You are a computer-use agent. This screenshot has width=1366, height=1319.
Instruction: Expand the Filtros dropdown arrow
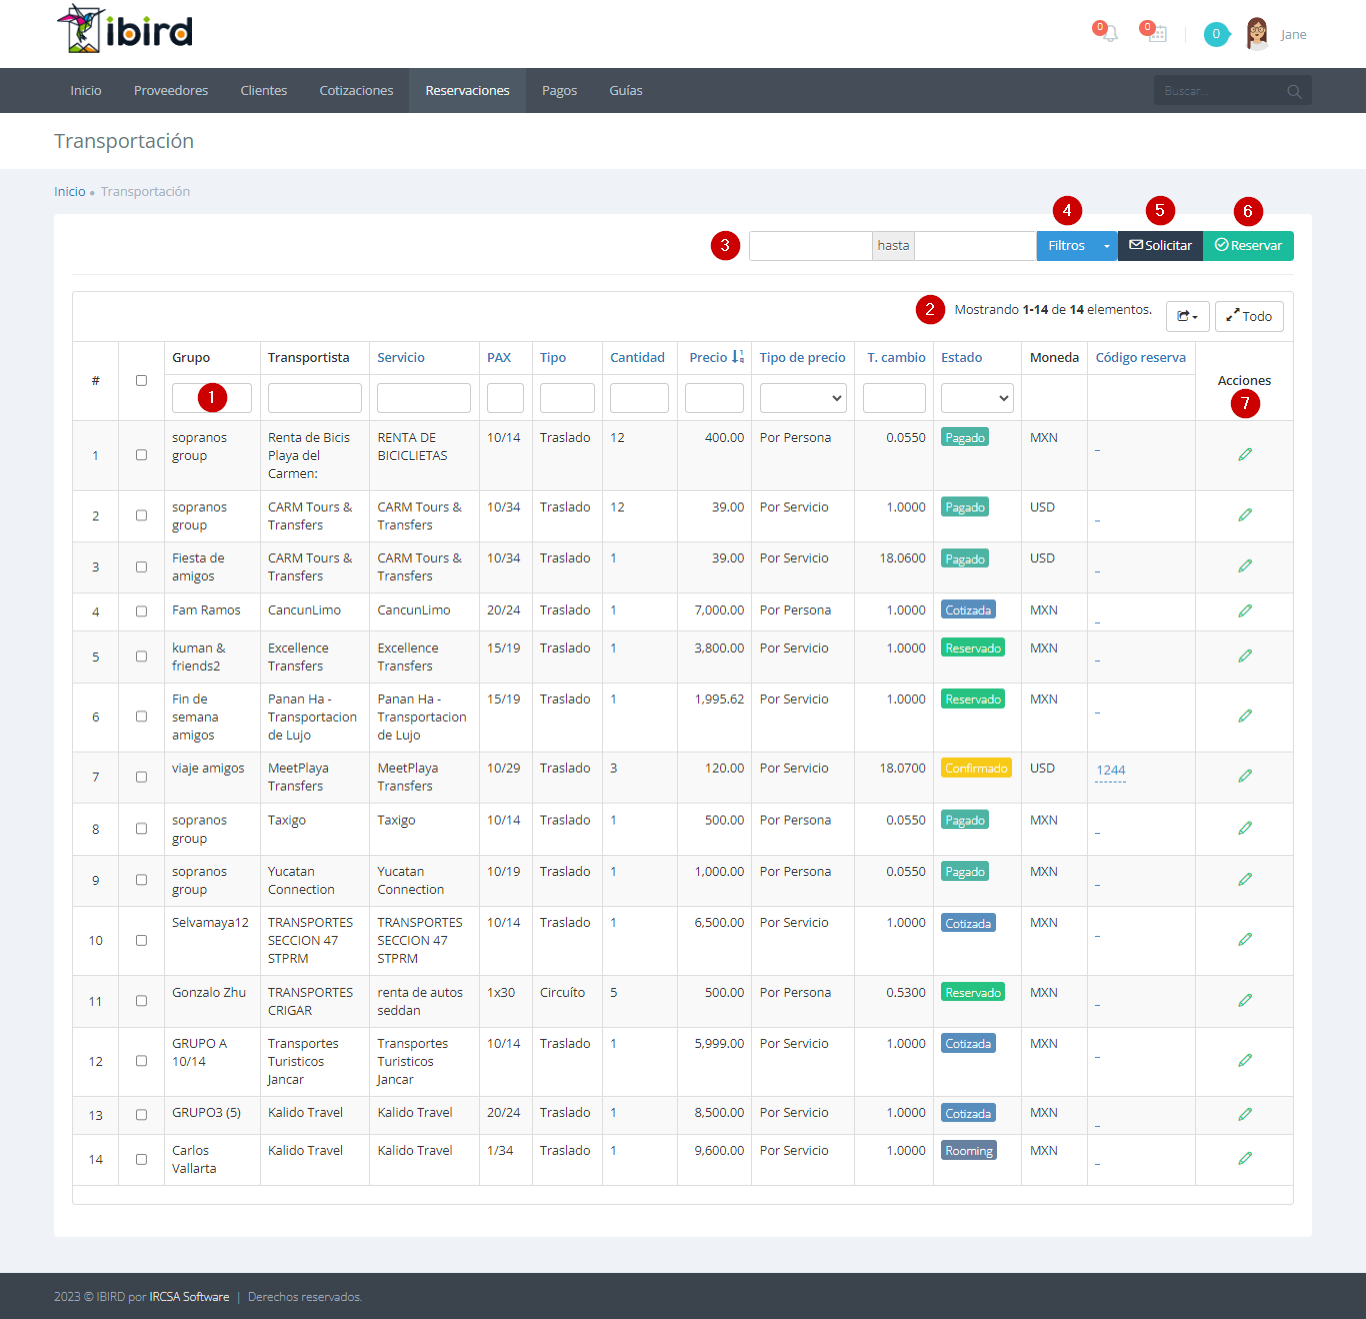click(x=1107, y=246)
